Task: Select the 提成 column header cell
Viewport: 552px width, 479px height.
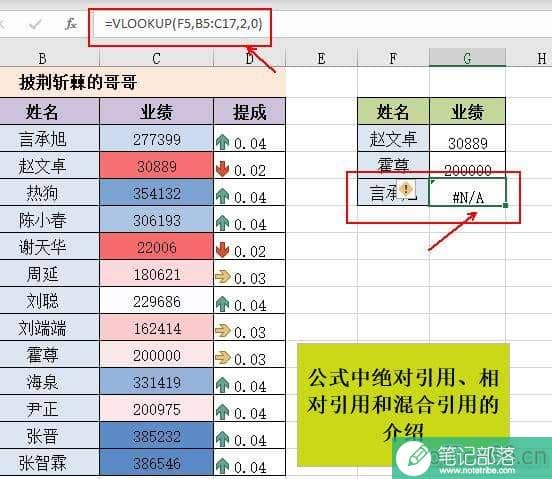Action: point(249,112)
